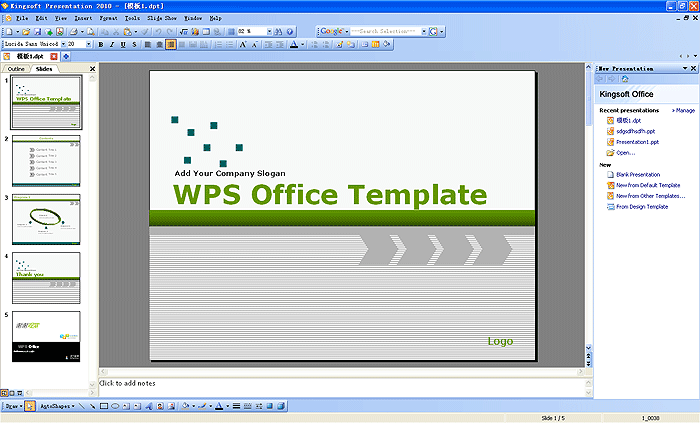Click From Design Template link
The height and width of the screenshot is (423, 700).
tap(642, 207)
